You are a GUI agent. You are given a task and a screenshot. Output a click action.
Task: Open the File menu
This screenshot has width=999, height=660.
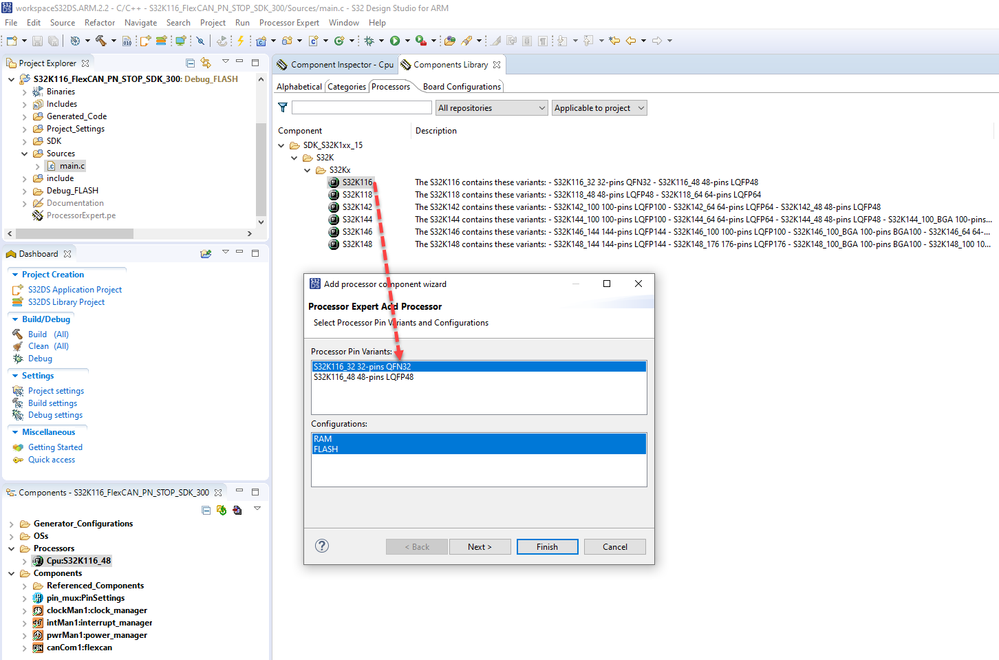tap(11, 22)
